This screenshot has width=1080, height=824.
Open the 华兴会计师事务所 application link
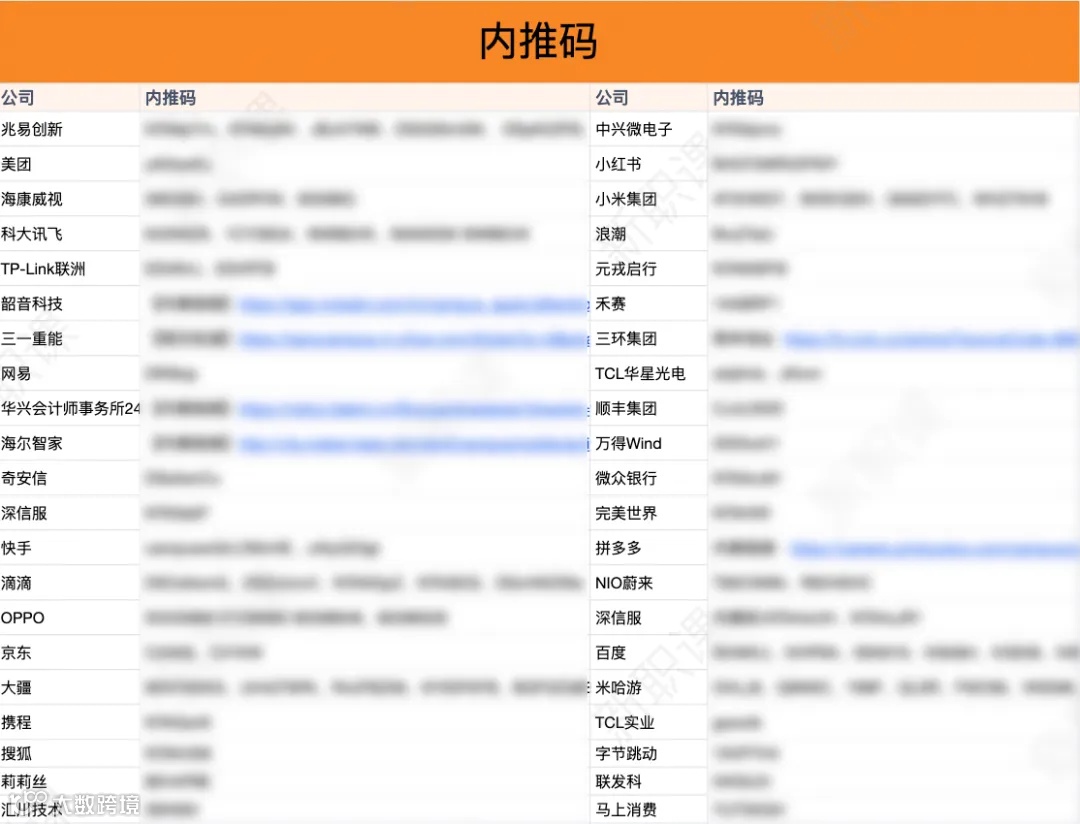410,408
